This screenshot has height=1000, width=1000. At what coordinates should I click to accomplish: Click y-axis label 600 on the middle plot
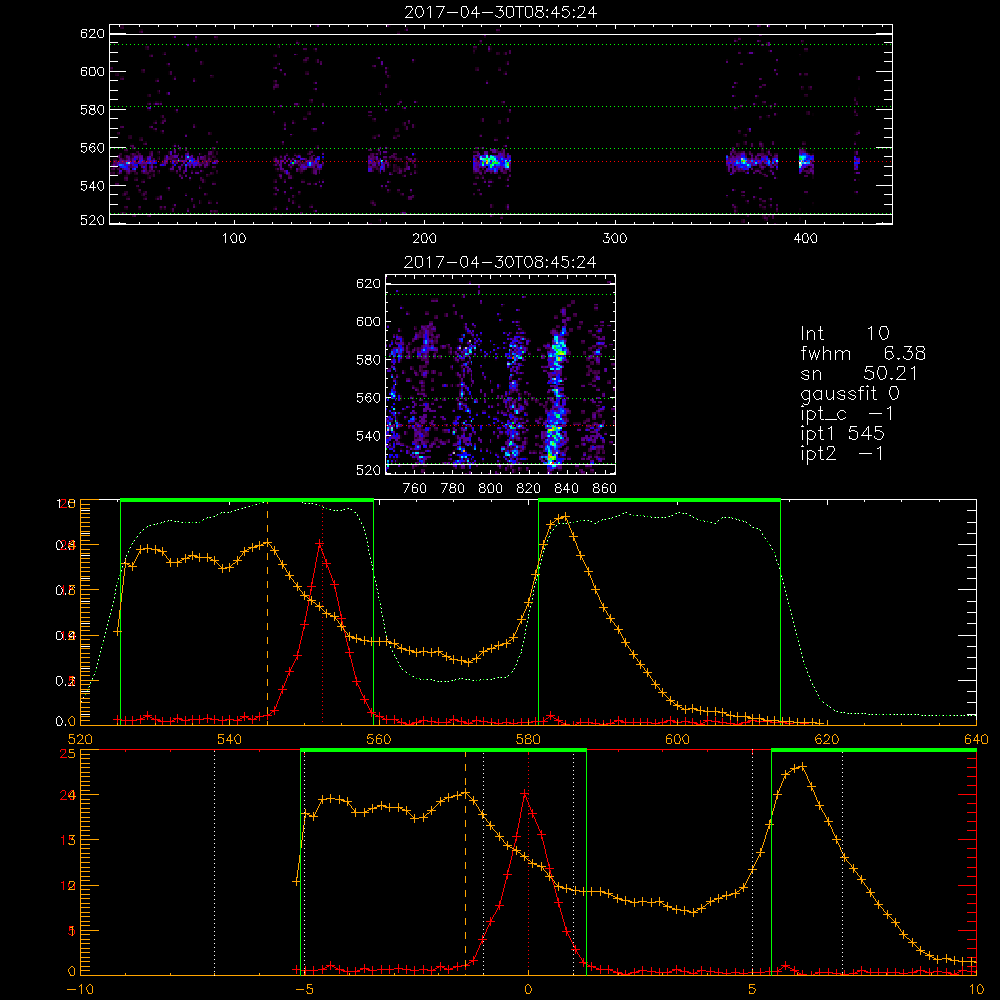pyautogui.click(x=369, y=321)
